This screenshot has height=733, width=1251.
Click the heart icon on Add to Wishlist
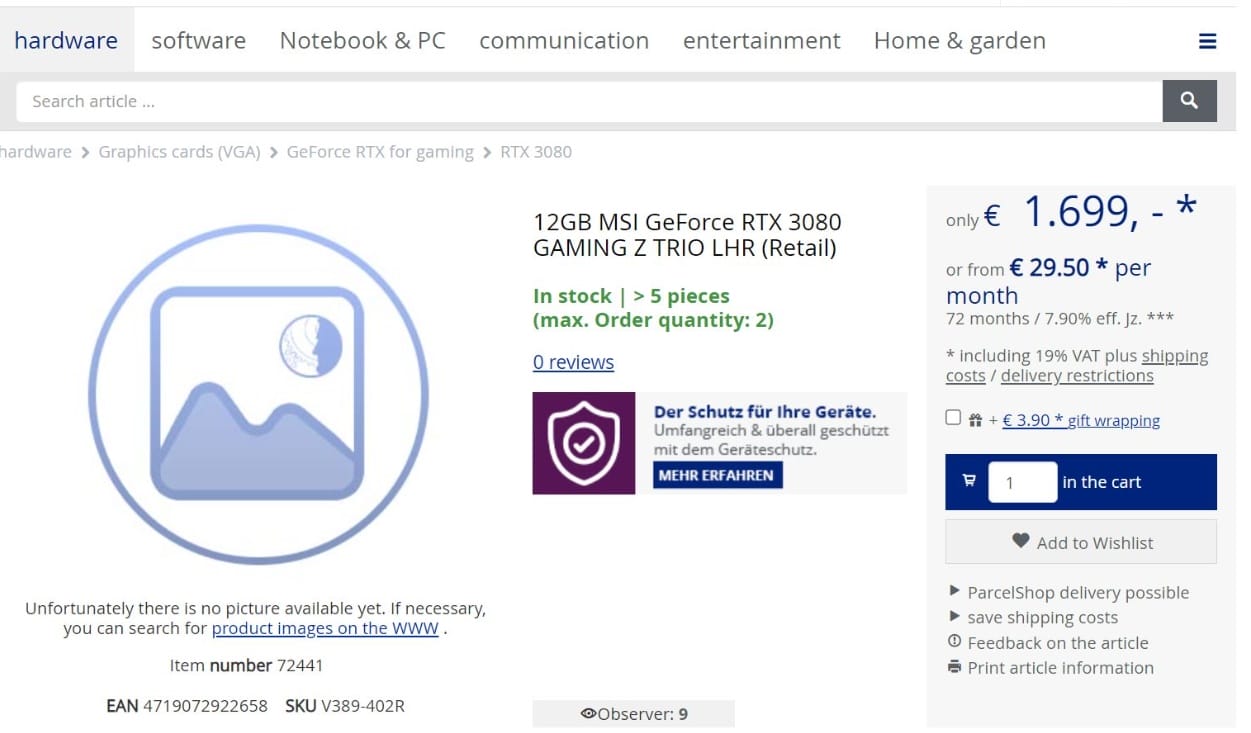pos(1020,541)
